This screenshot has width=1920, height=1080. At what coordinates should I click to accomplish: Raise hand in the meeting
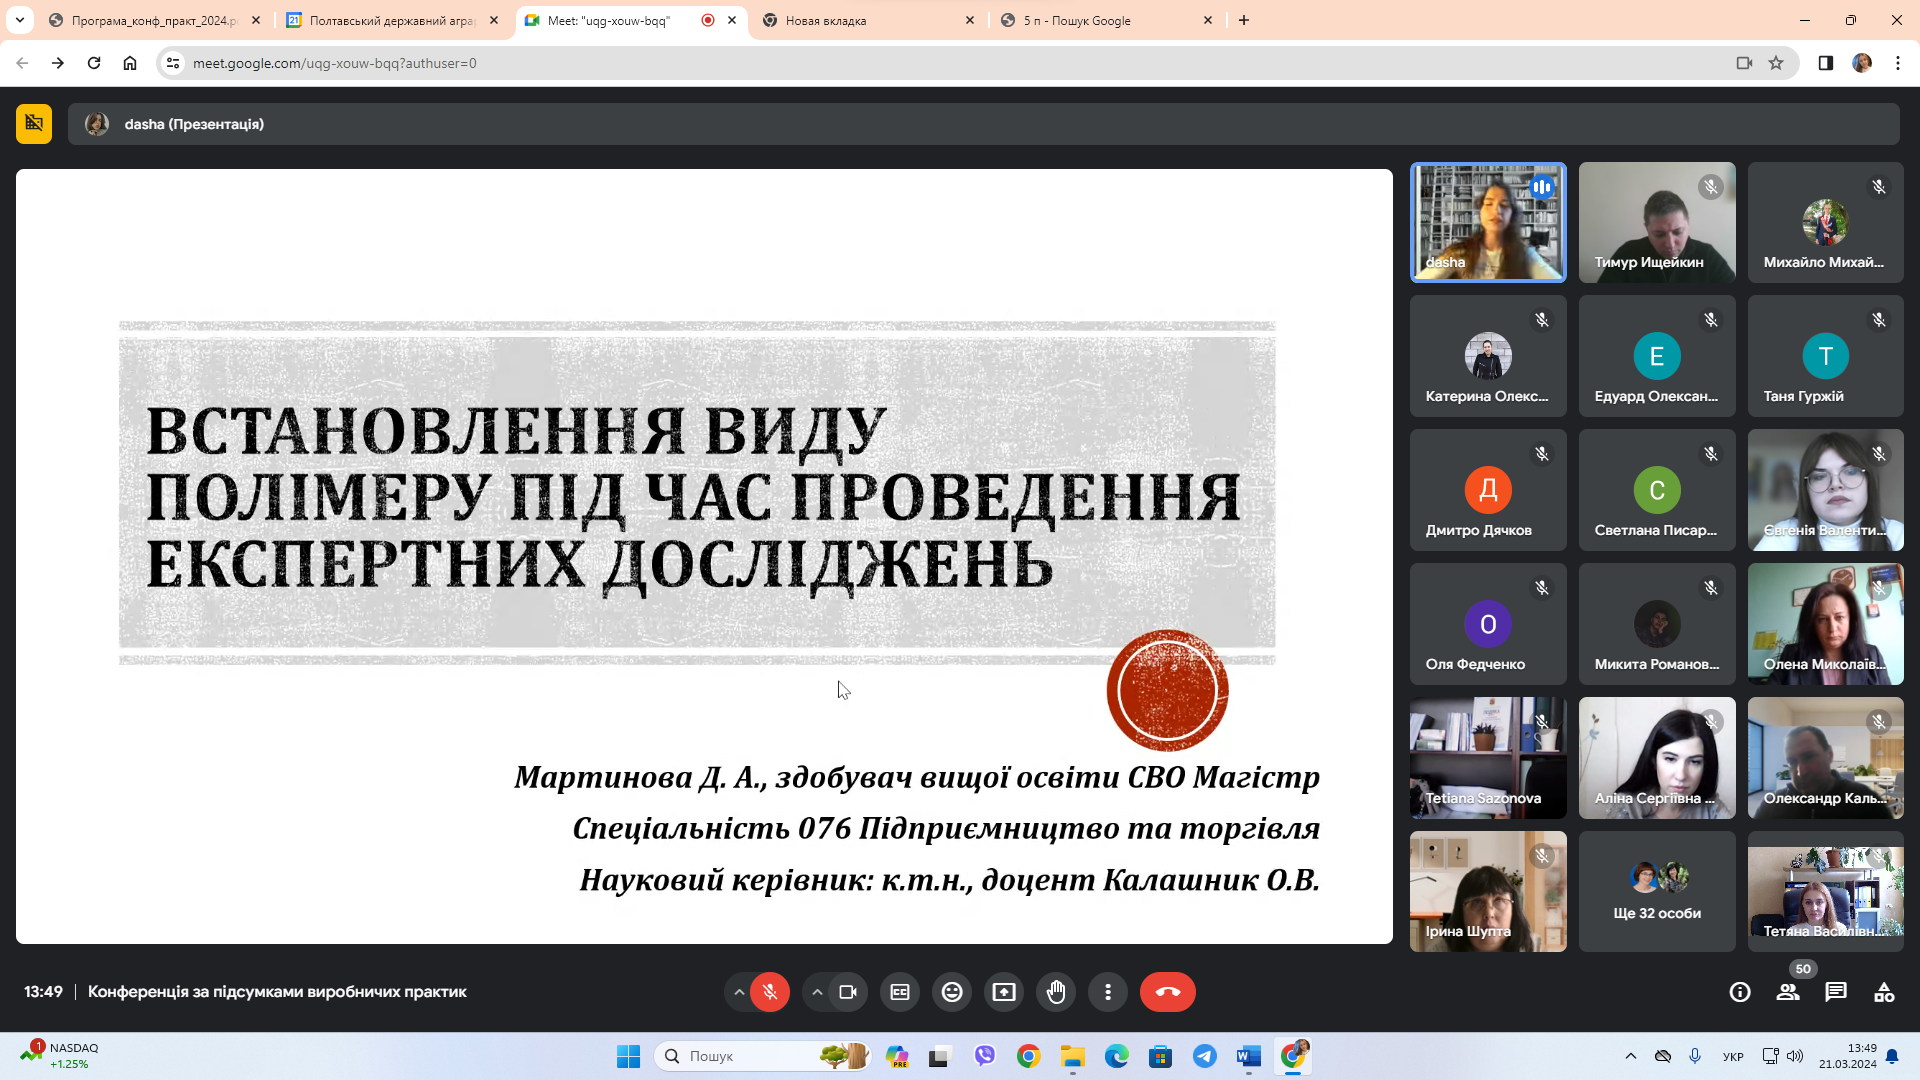pyautogui.click(x=1056, y=992)
